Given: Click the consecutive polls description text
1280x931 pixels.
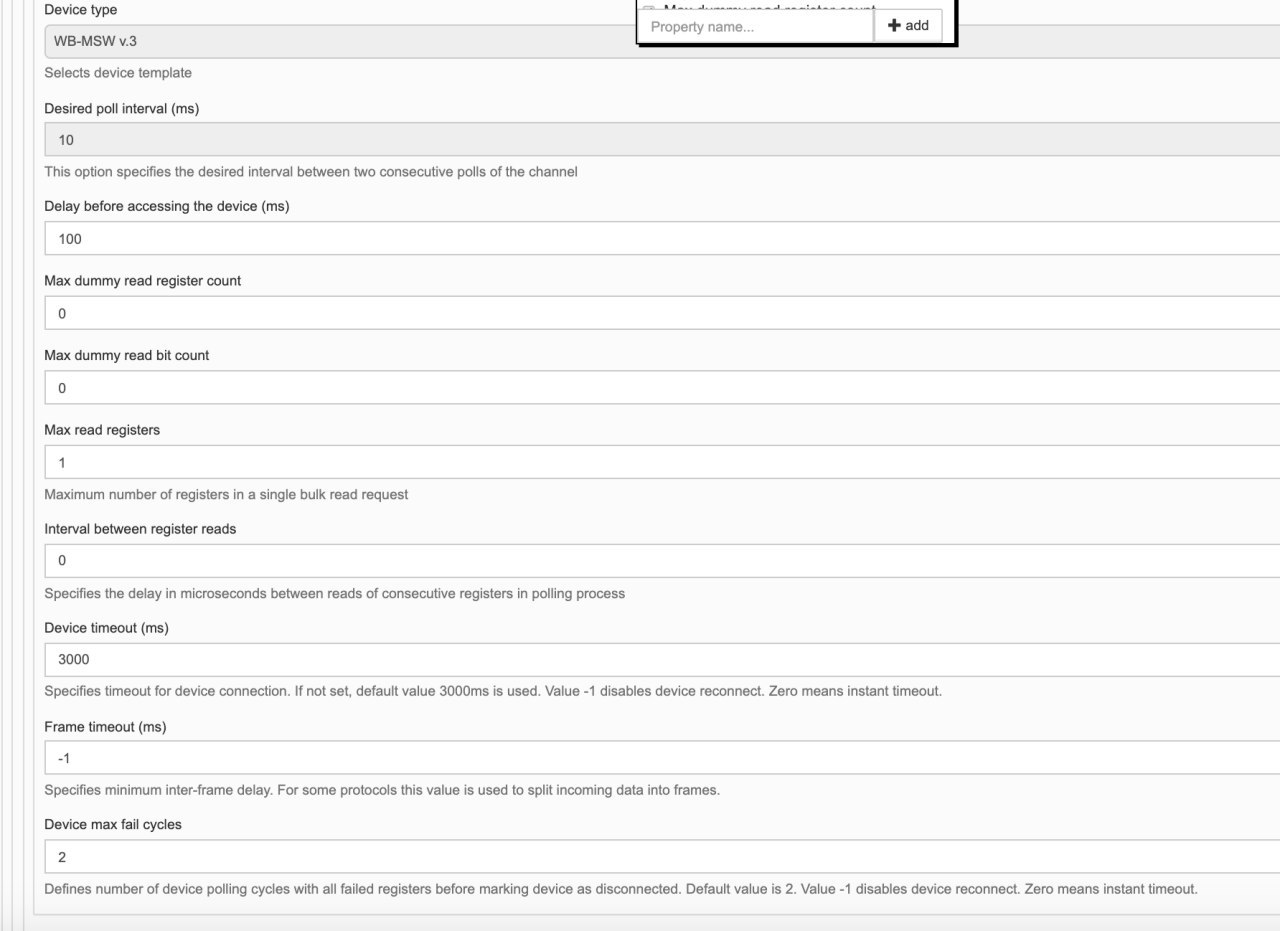Looking at the screenshot, I should point(311,172).
